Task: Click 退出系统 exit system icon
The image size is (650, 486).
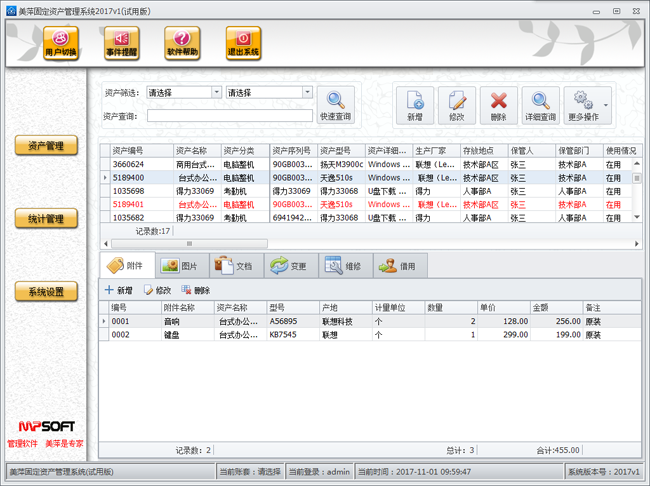Action: point(243,43)
